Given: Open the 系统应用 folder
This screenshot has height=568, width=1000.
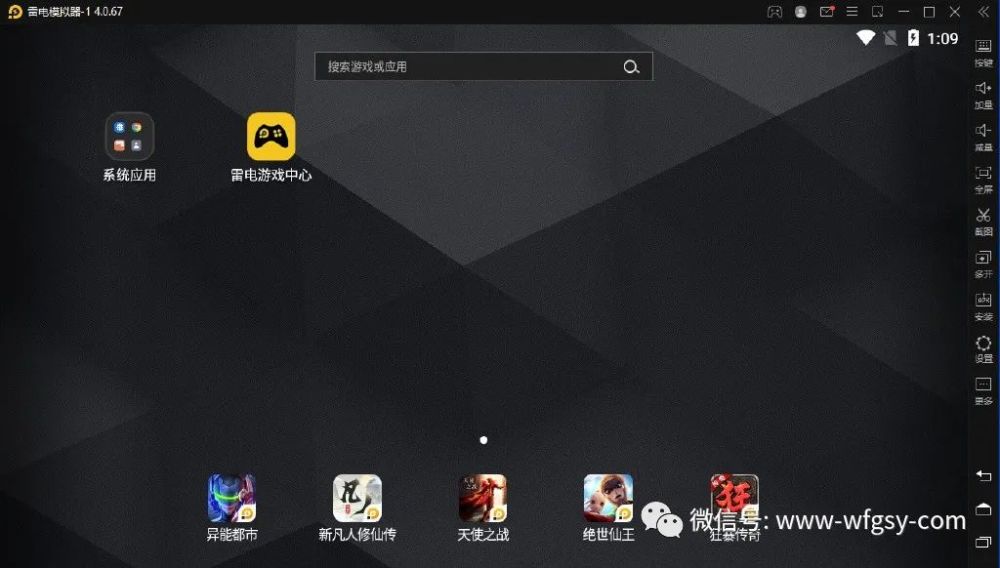Looking at the screenshot, I should click(x=129, y=147).
